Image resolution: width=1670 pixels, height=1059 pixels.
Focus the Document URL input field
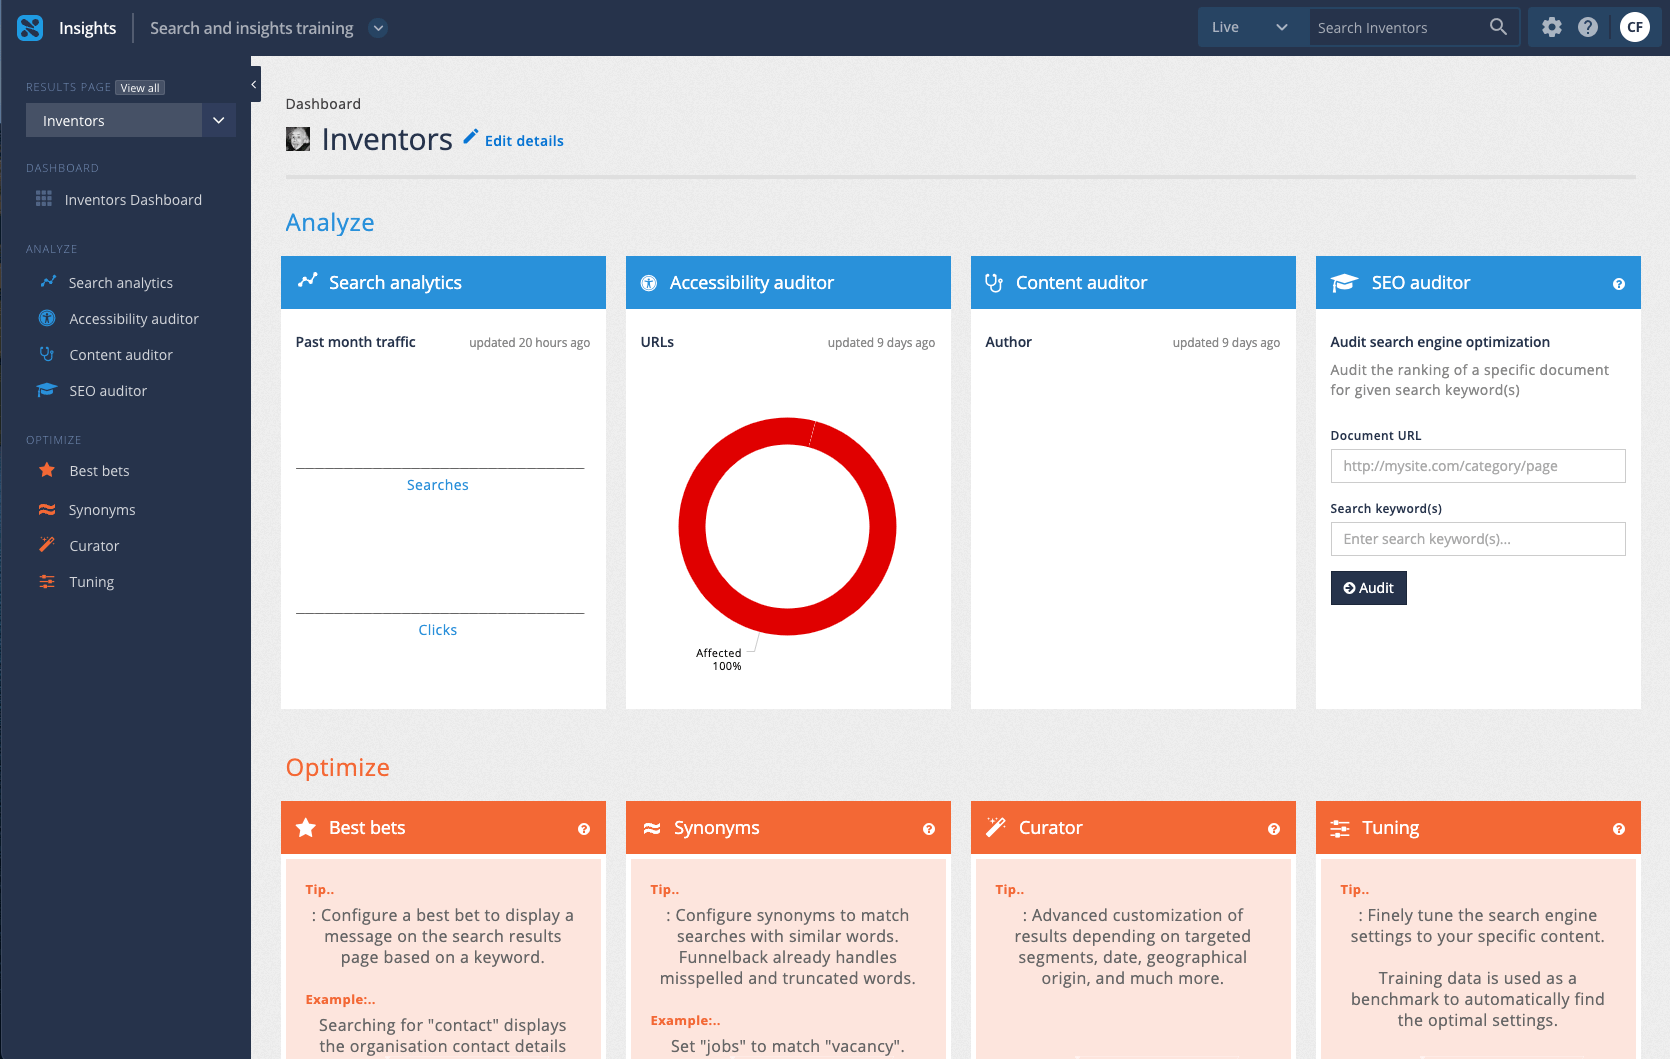click(x=1477, y=466)
